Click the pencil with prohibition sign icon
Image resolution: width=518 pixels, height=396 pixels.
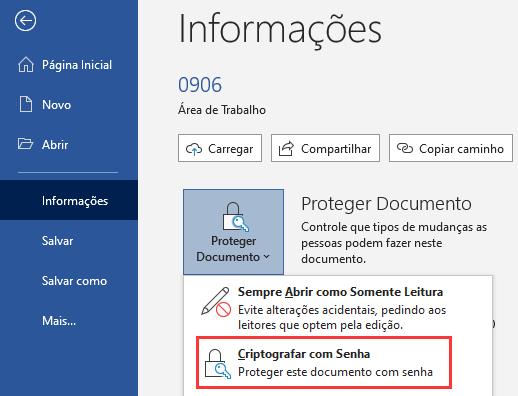pos(216,302)
